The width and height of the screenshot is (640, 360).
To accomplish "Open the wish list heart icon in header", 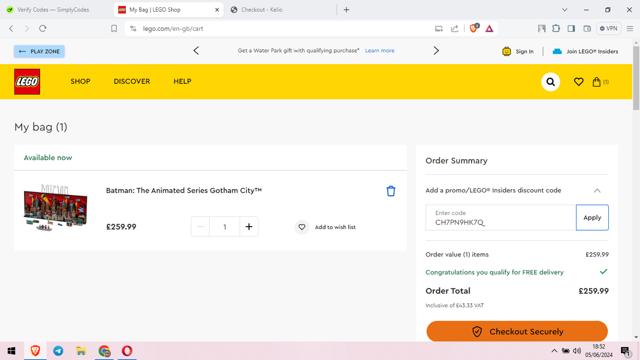I will pos(578,82).
